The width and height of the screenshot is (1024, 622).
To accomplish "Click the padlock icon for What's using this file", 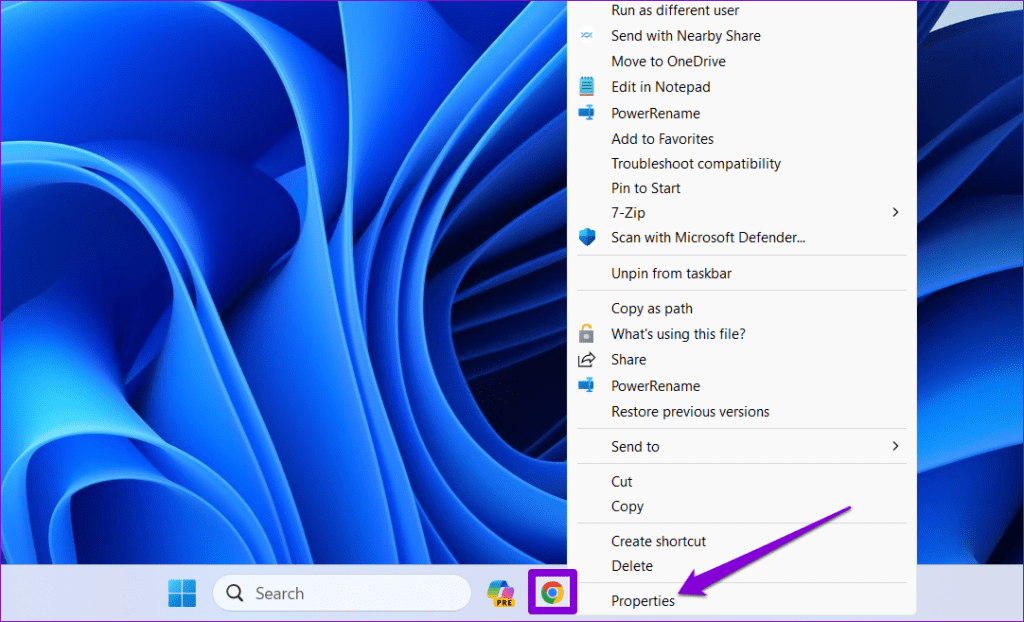I will [587, 334].
